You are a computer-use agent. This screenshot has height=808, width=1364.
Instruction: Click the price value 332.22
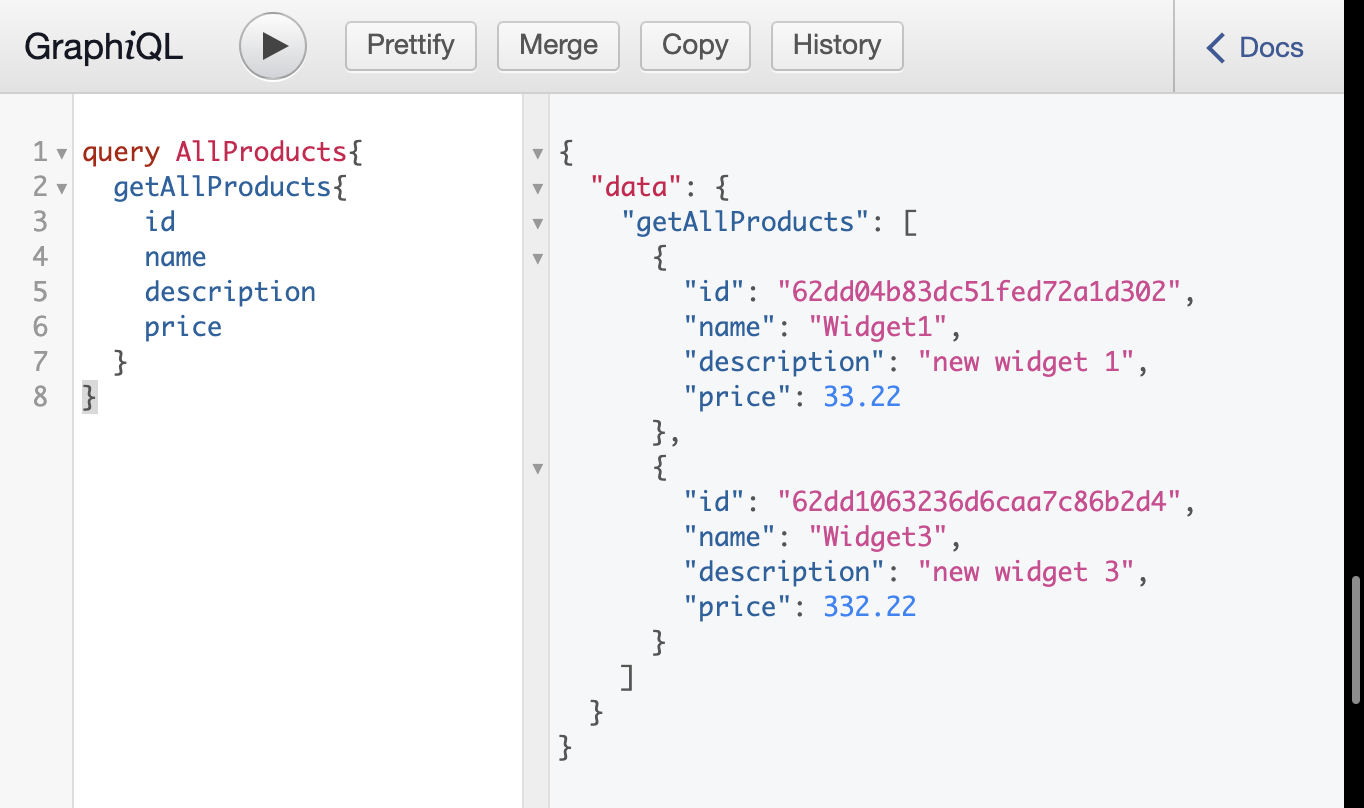[870, 607]
